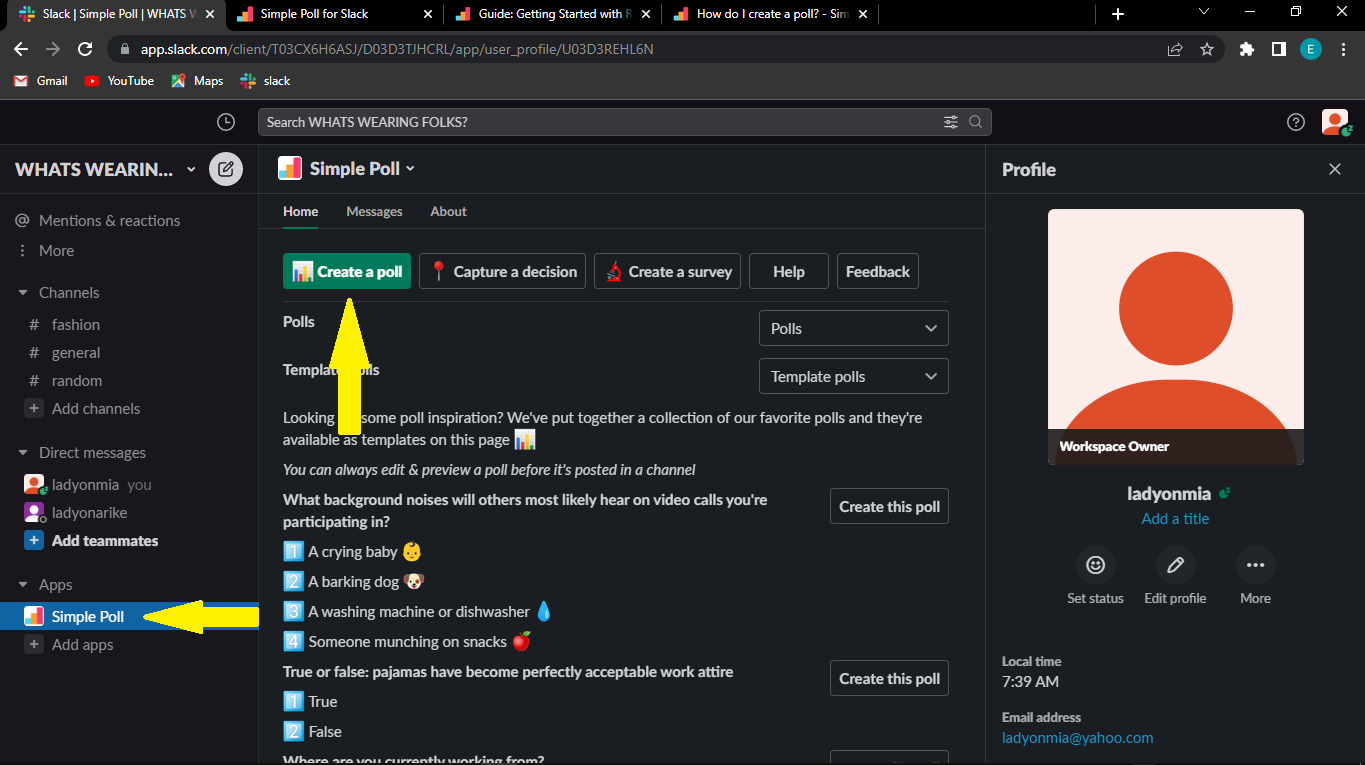
Task: Click the Add apps plus icon
Action: [34, 645]
